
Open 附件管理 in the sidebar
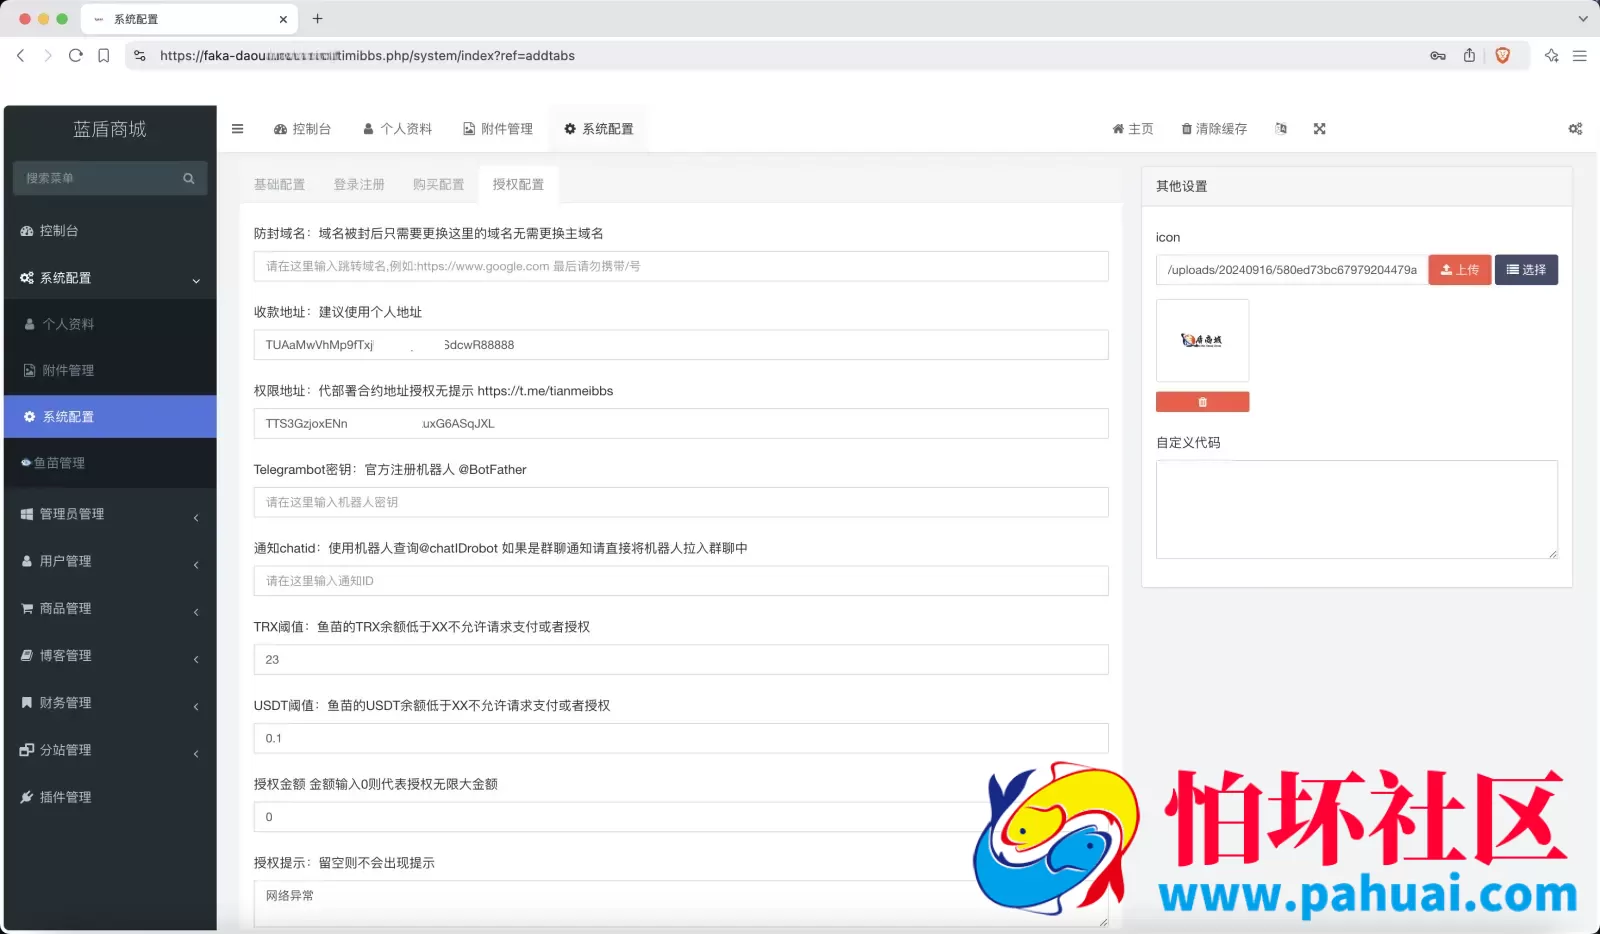coord(110,370)
